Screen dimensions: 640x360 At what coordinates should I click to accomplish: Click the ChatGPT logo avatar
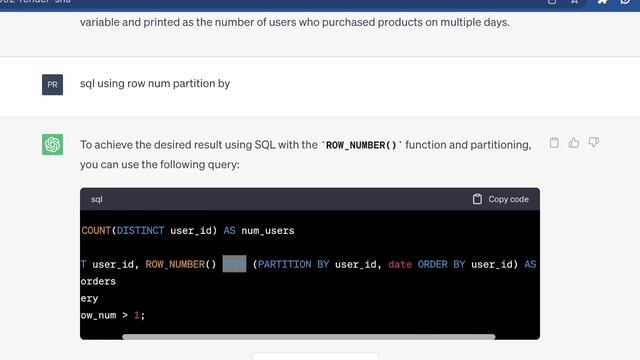[x=52, y=144]
